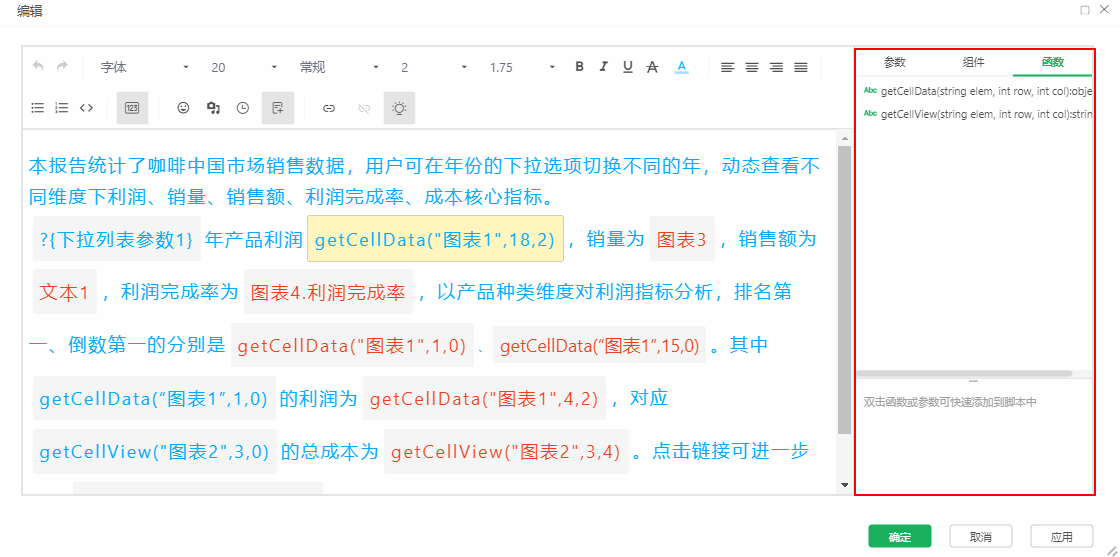Insert a numbered list
Image resolution: width=1120 pixels, height=557 pixels.
(x=62, y=108)
